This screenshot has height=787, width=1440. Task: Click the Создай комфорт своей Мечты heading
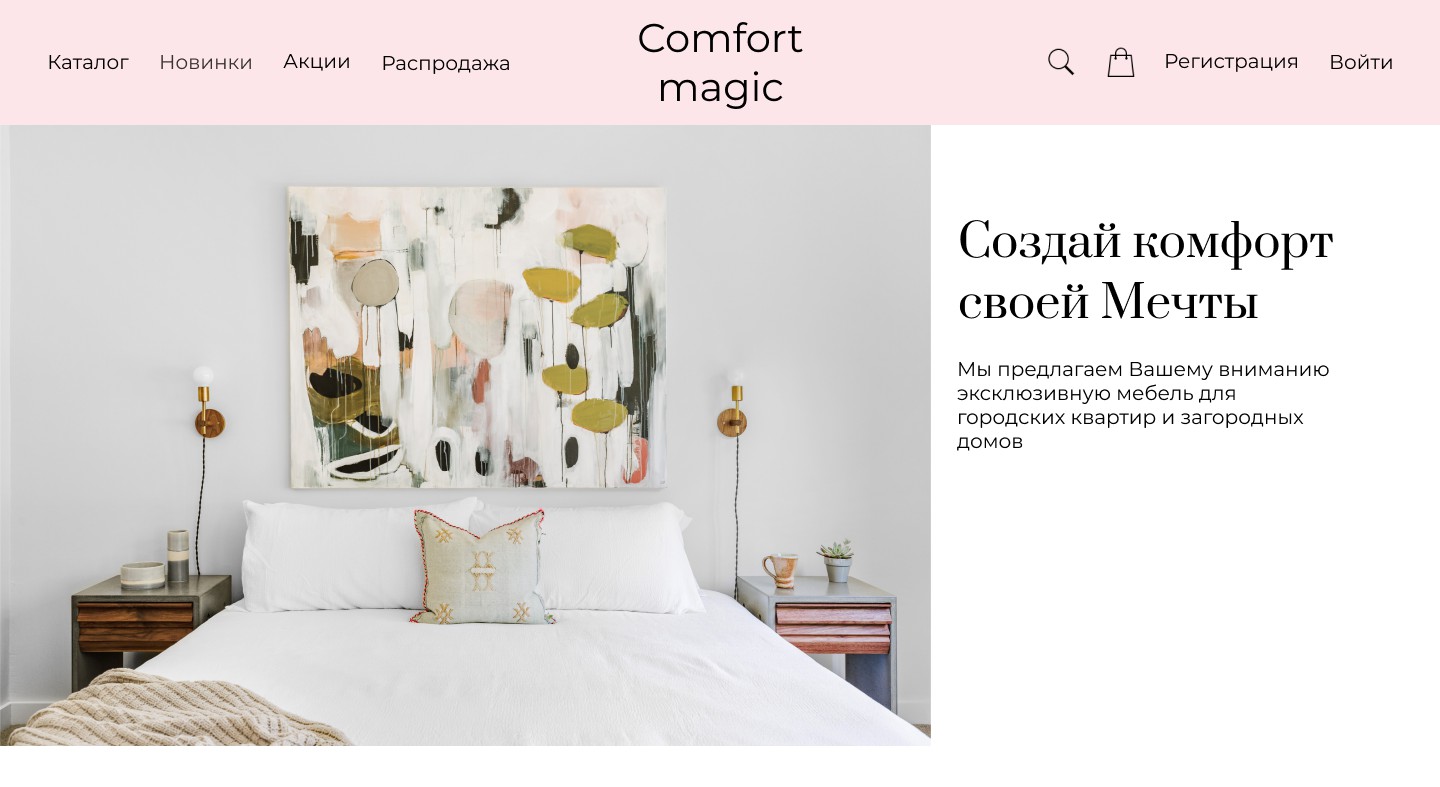[x=1146, y=271]
